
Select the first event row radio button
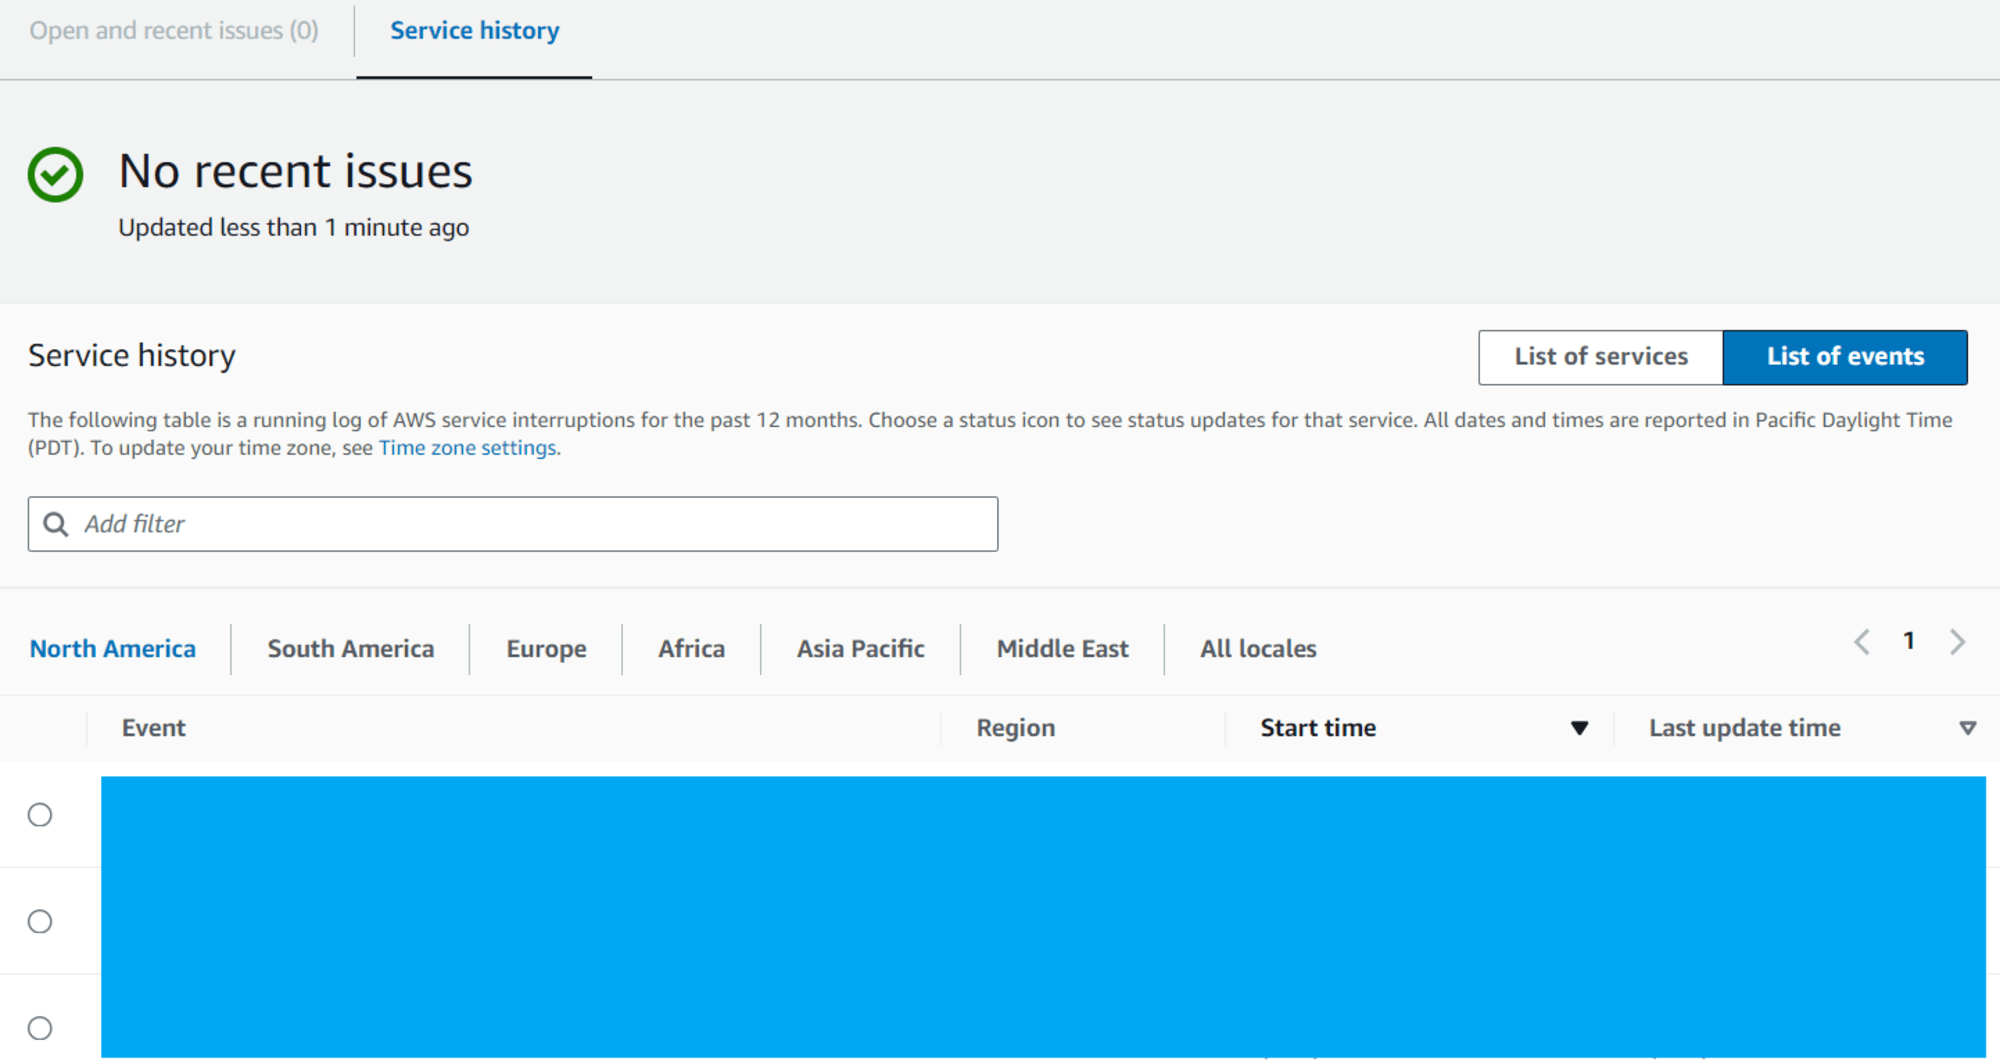click(40, 815)
